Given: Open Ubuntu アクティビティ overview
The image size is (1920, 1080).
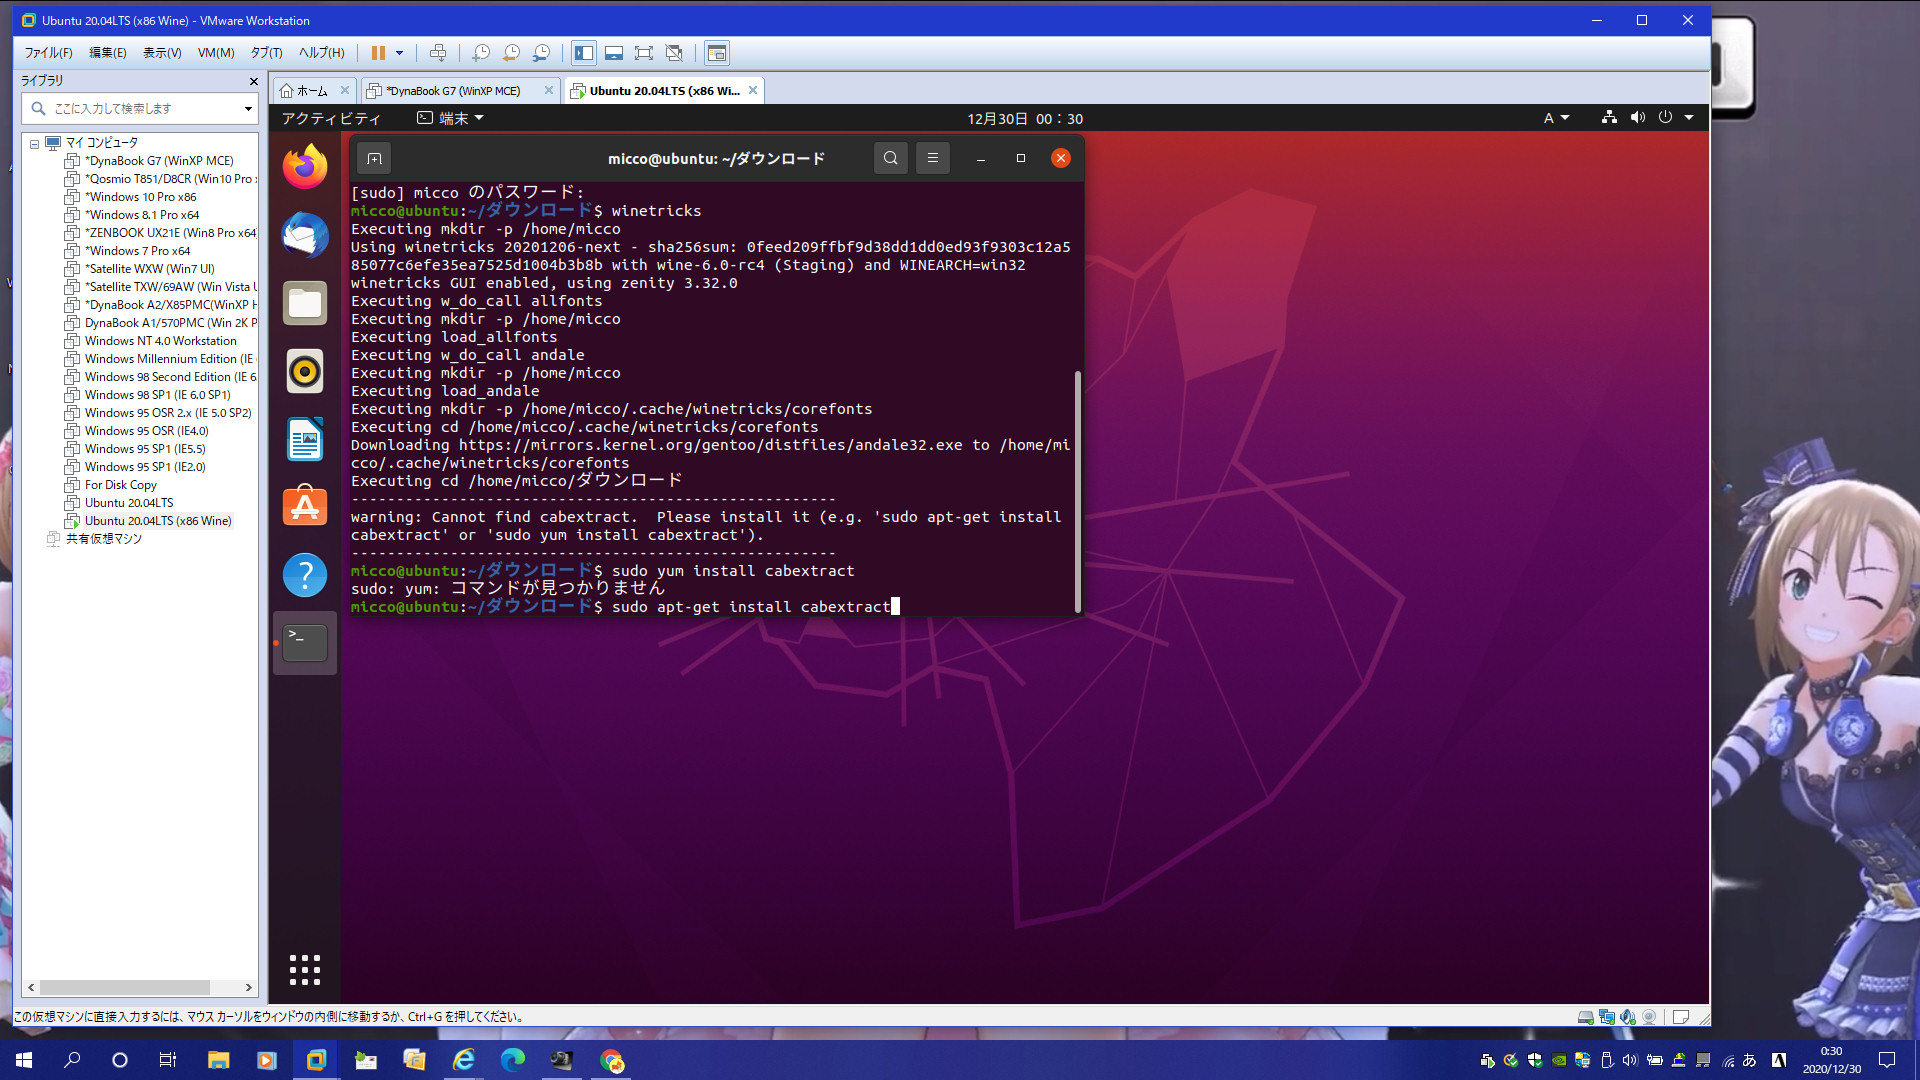Looking at the screenshot, I should click(331, 118).
